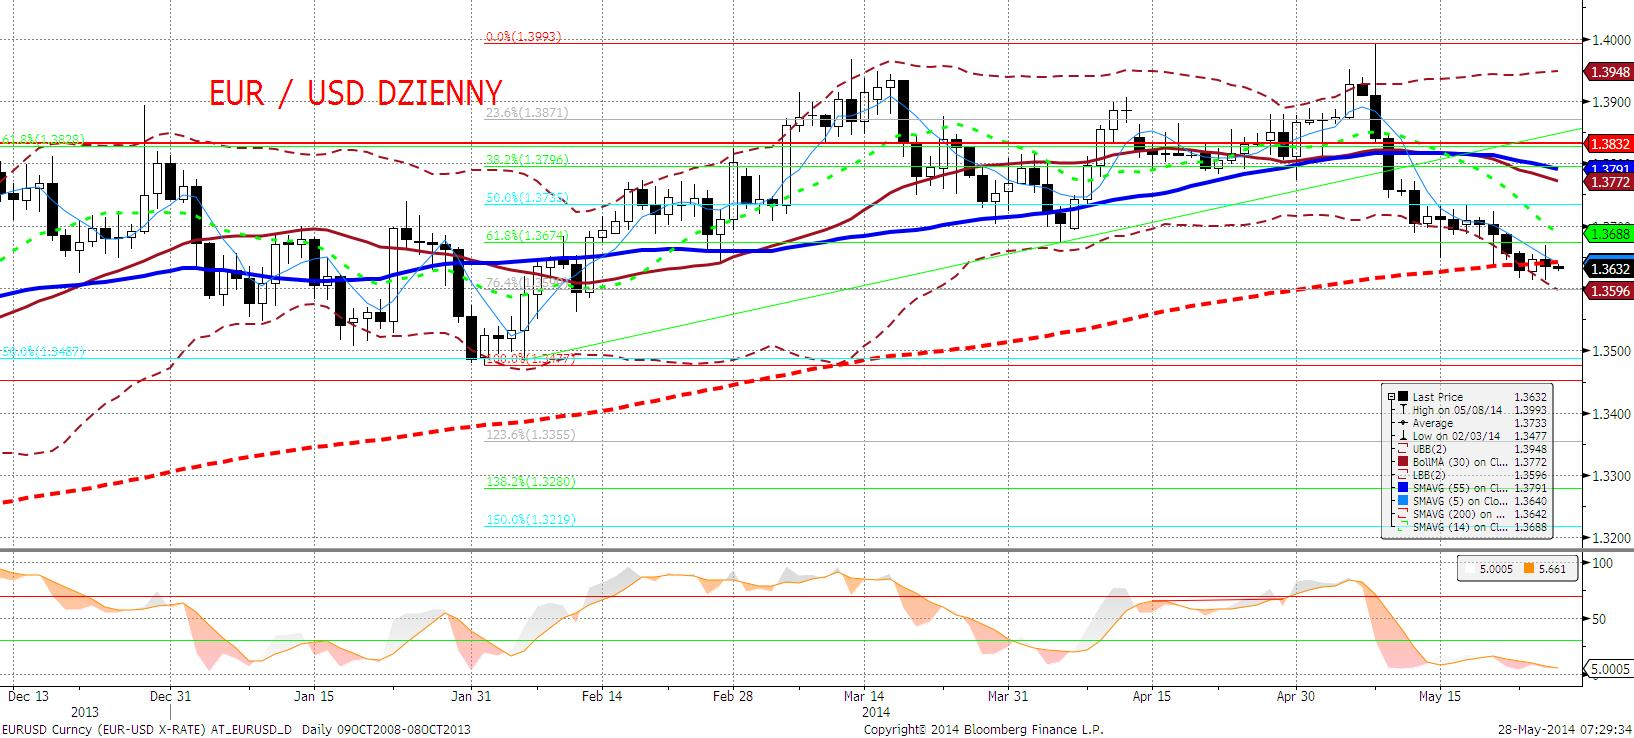Click the EUR / USD DZIENNY chart title
This screenshot has width=1634, height=738.
355,93
